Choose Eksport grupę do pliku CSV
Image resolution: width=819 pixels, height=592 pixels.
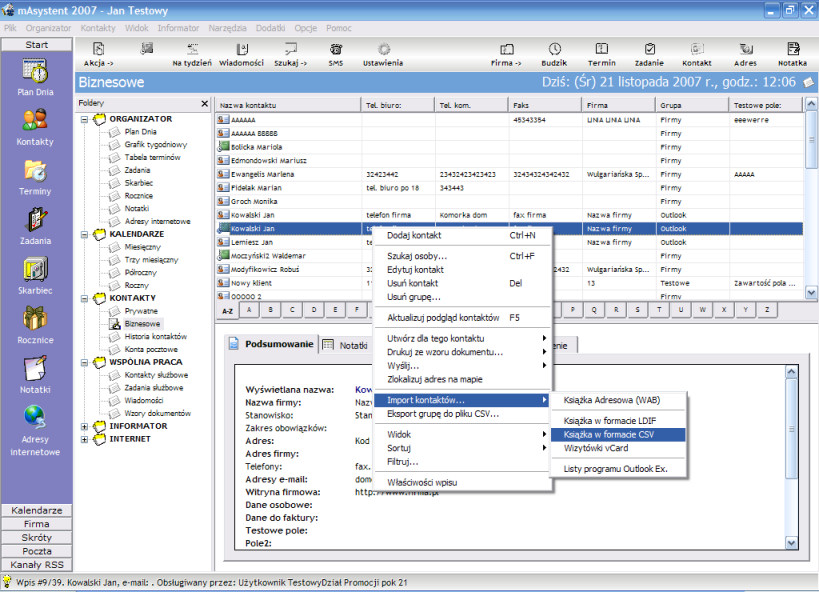[x=463, y=414]
